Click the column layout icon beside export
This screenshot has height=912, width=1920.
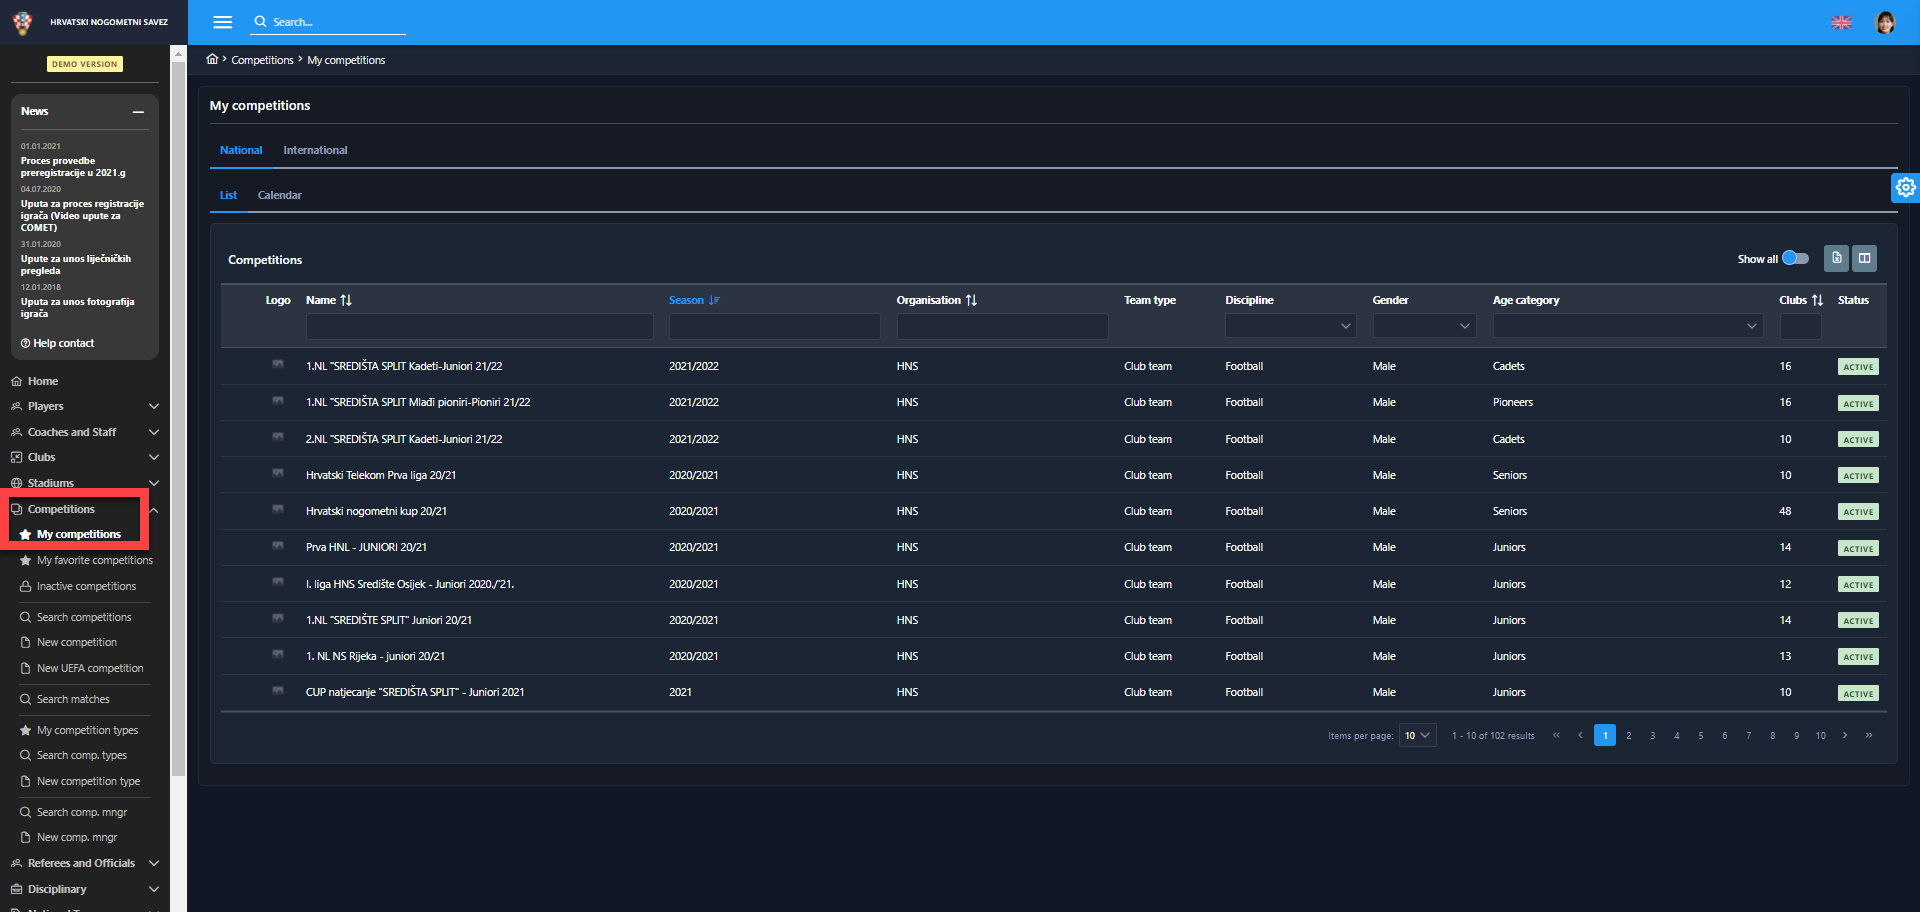[x=1864, y=258]
